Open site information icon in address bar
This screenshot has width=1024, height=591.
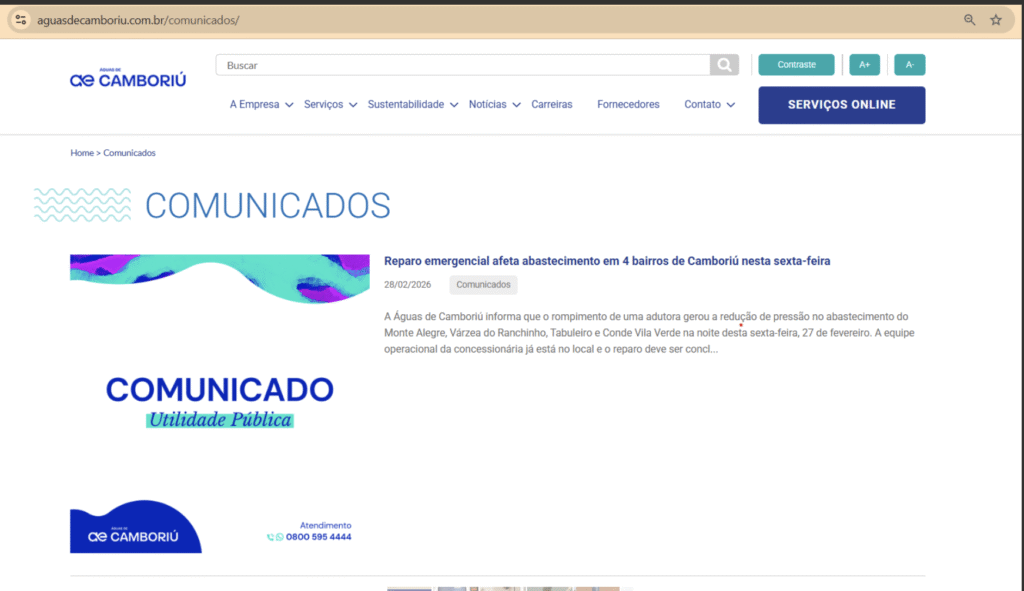(21, 20)
